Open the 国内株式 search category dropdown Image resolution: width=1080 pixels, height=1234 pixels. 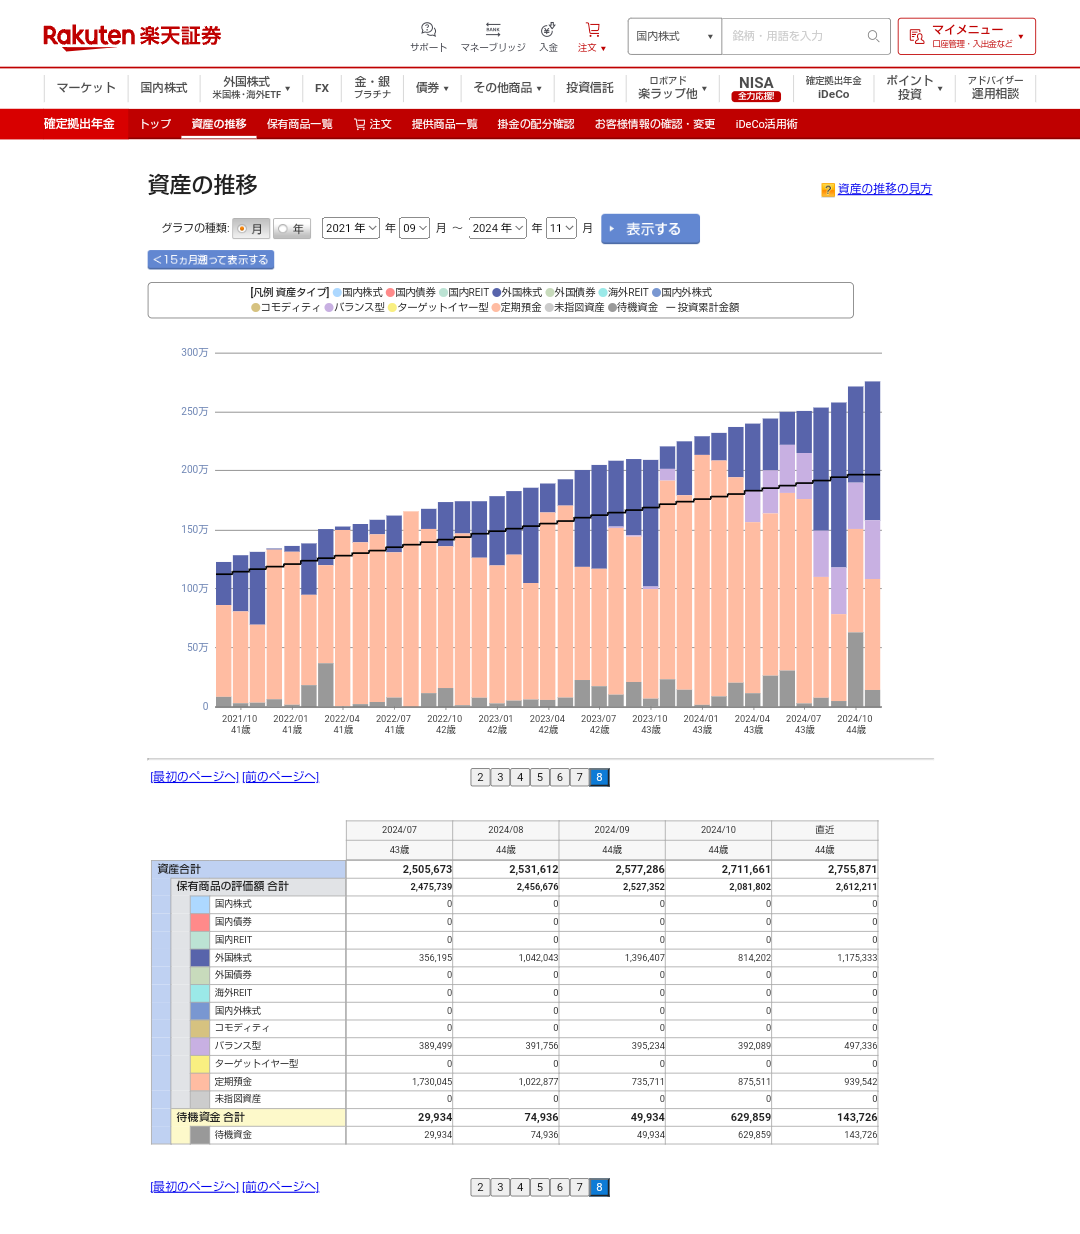tap(675, 36)
